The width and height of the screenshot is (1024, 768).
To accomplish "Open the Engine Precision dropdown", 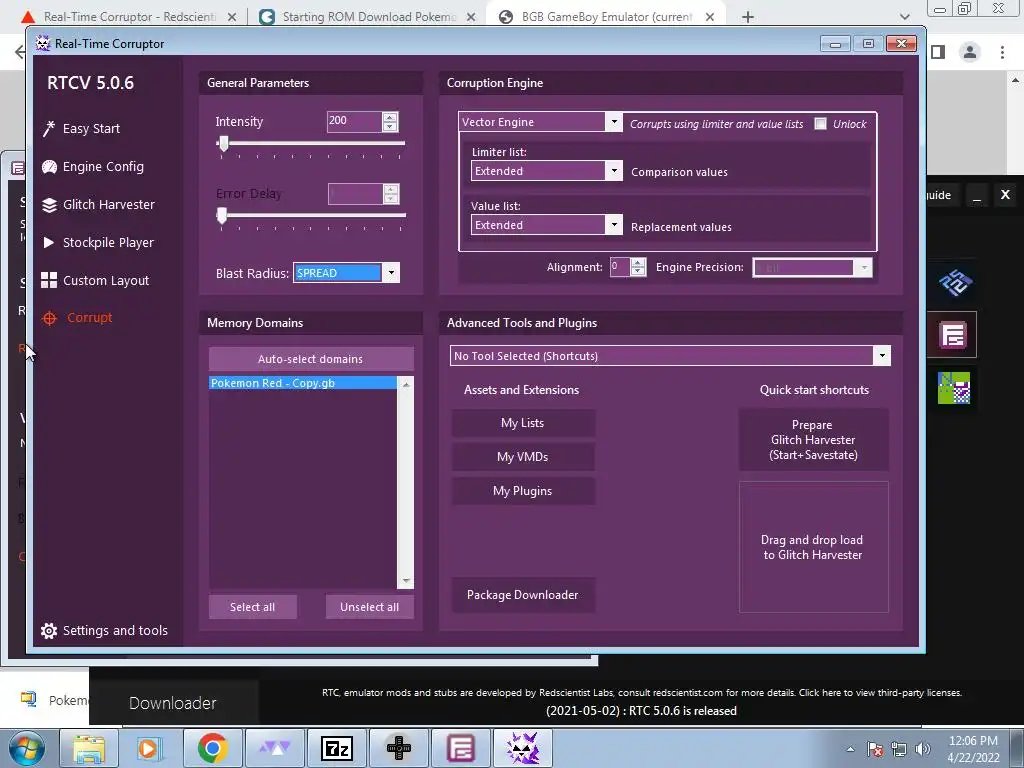I will click(x=864, y=268).
